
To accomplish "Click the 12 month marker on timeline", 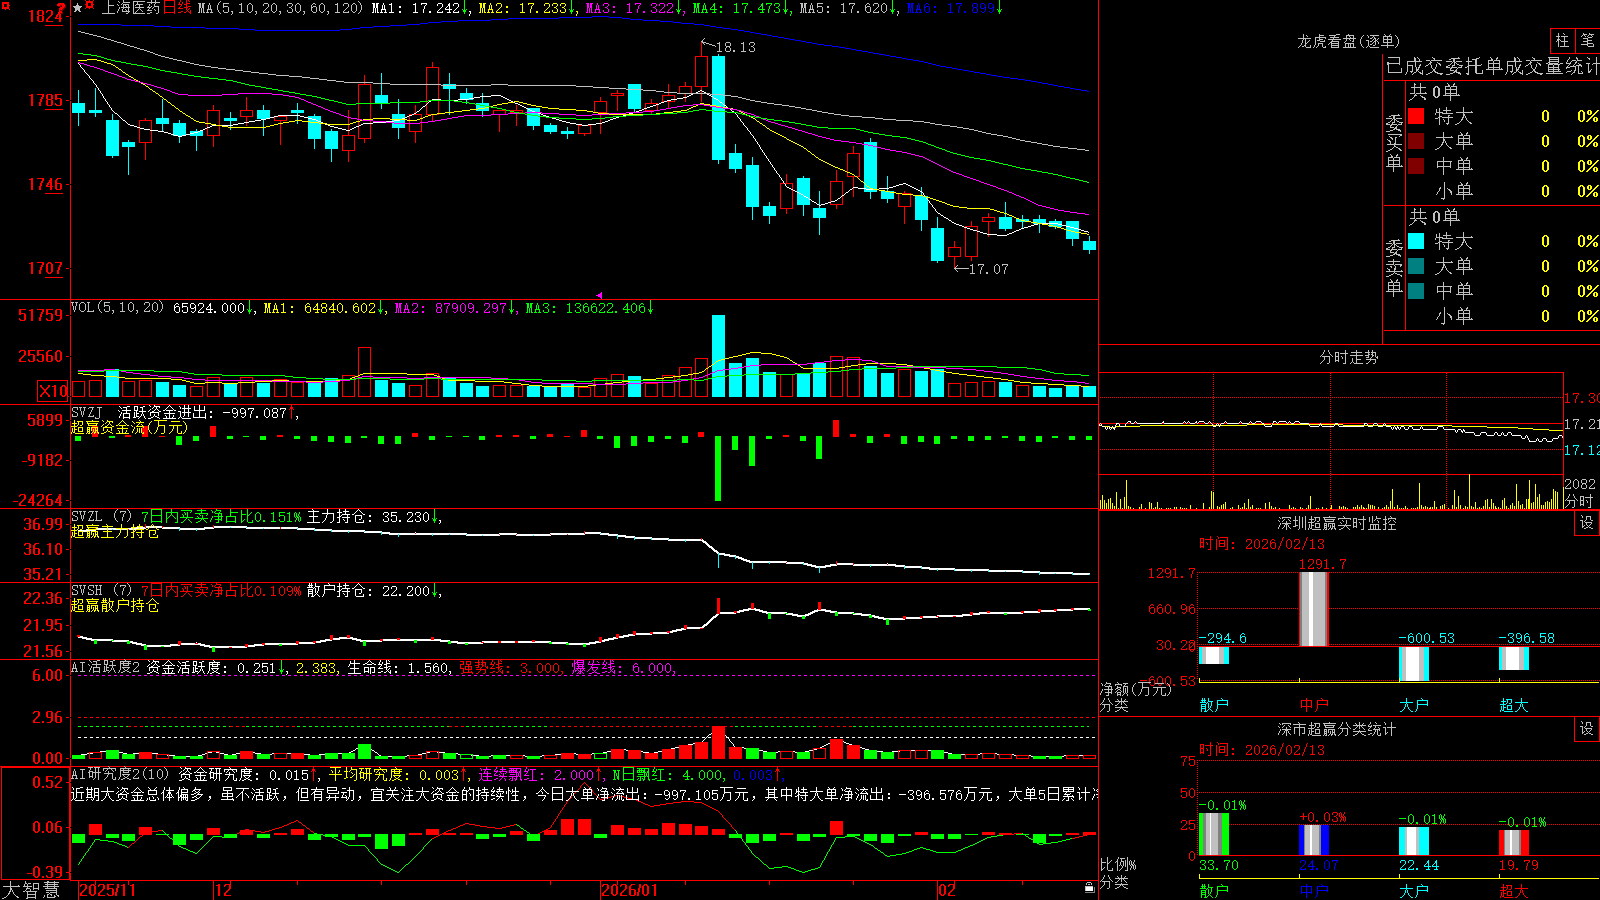I will pos(224,890).
